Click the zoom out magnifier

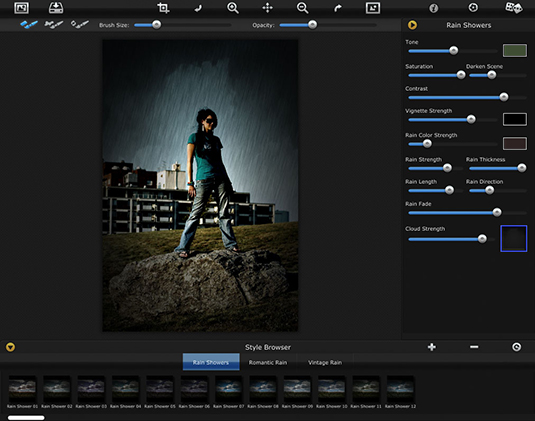pos(302,8)
